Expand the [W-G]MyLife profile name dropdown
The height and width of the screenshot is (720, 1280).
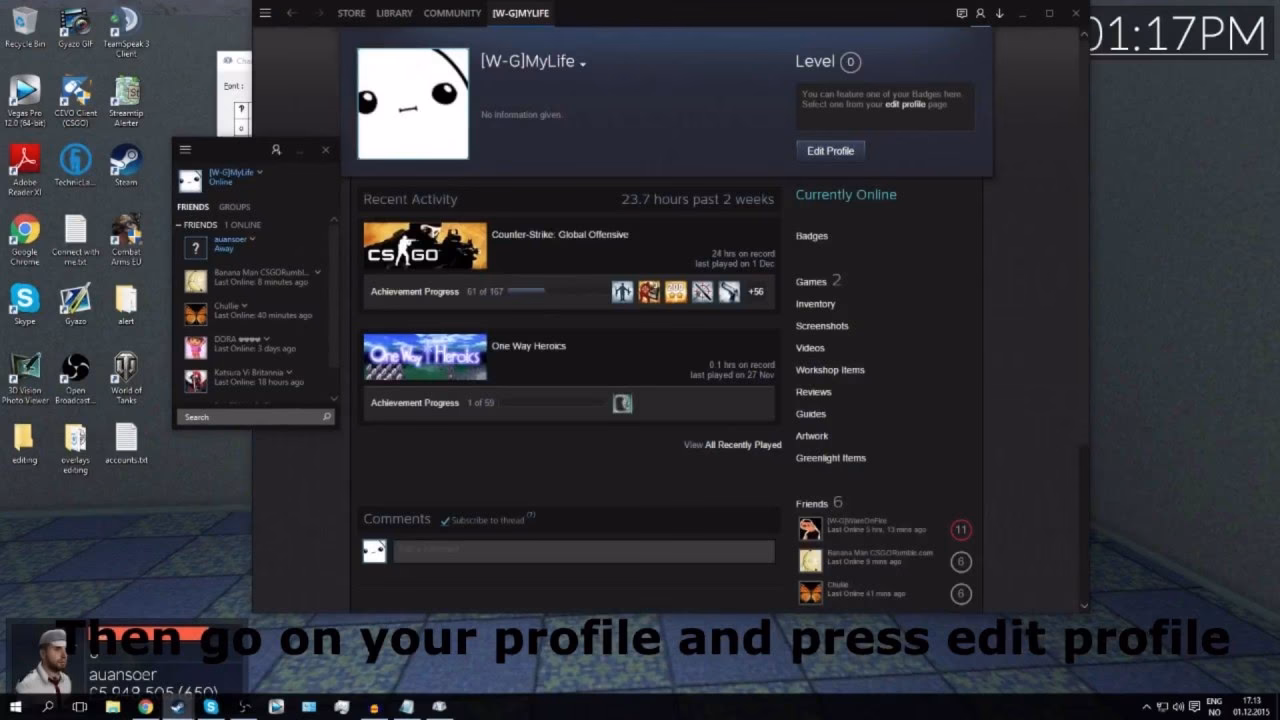click(x=582, y=64)
